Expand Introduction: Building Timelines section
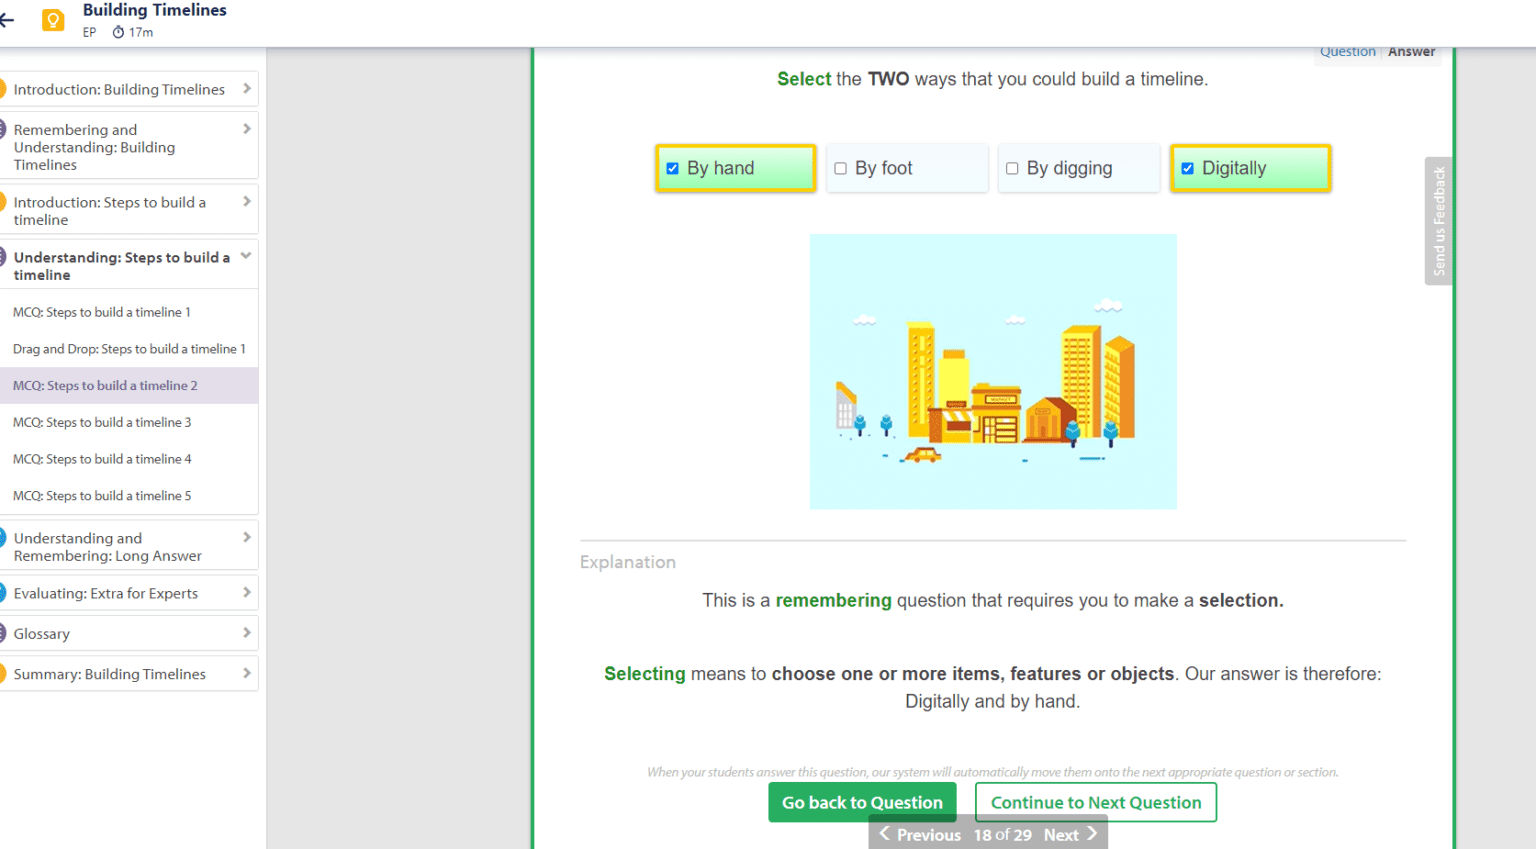The image size is (1536, 849). click(246, 89)
